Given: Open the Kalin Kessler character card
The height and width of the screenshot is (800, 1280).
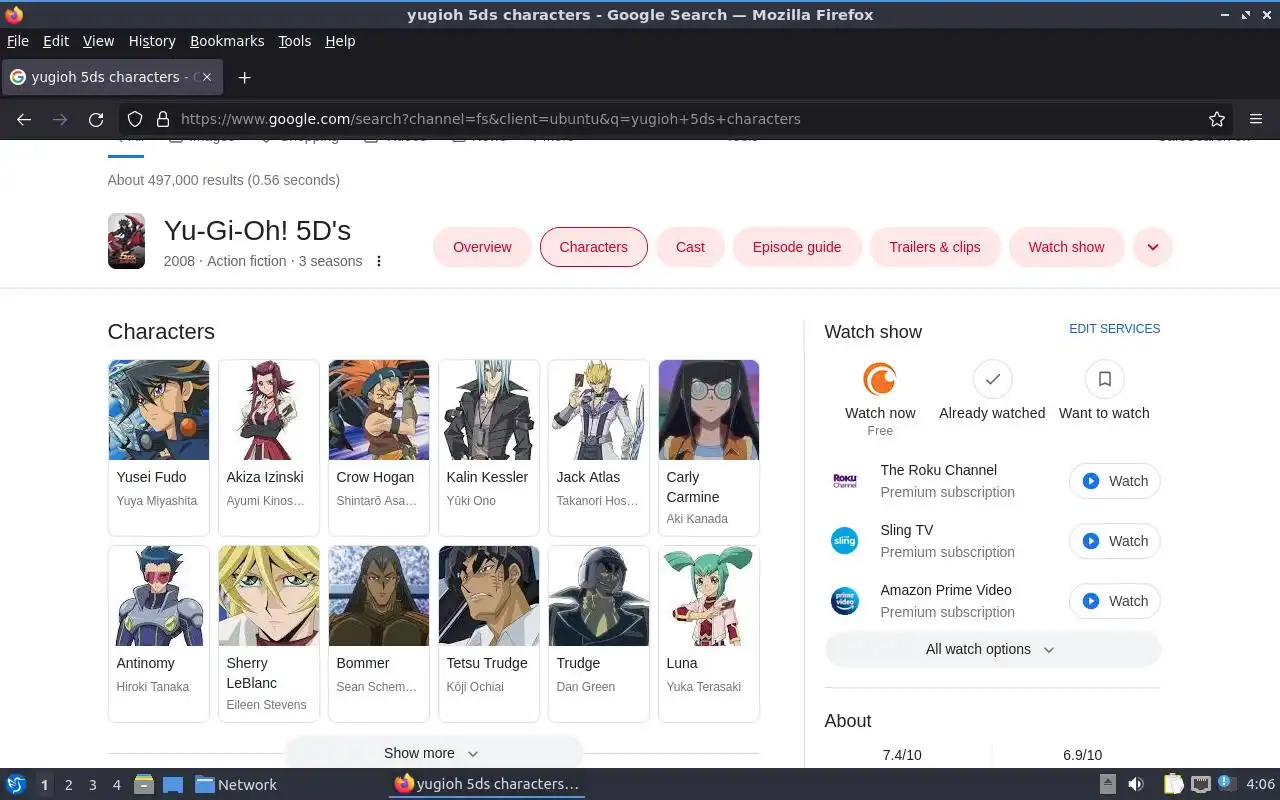Looking at the screenshot, I should click(489, 448).
